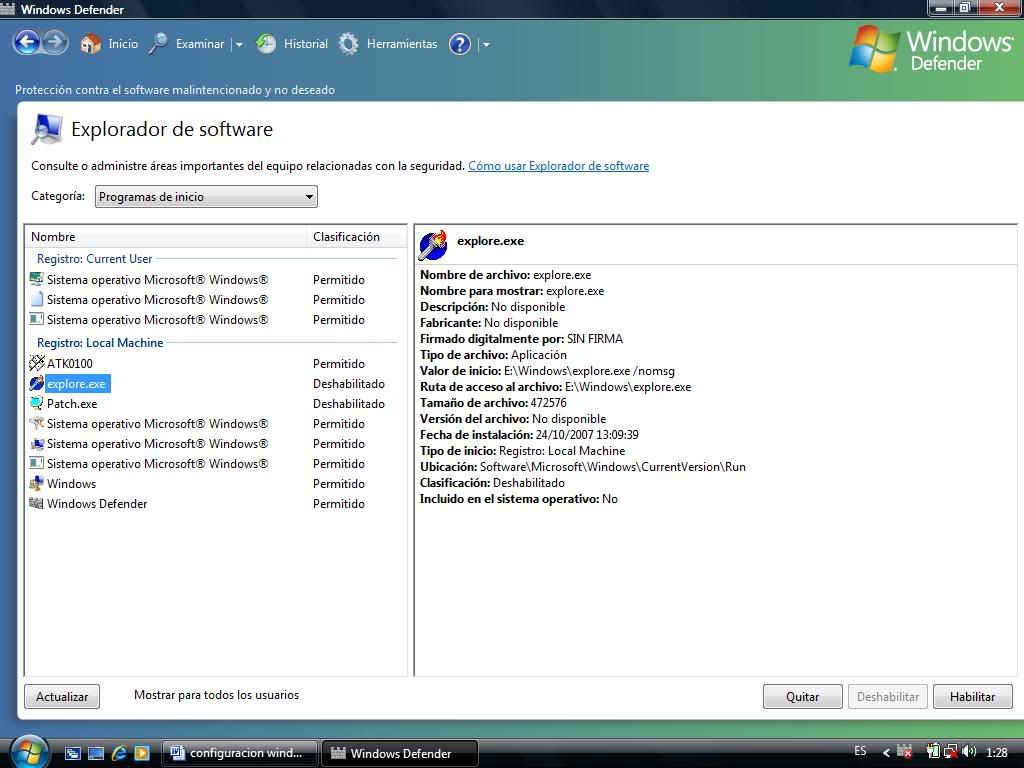
Task: Go back with the blue Back arrow
Action: 27,43
